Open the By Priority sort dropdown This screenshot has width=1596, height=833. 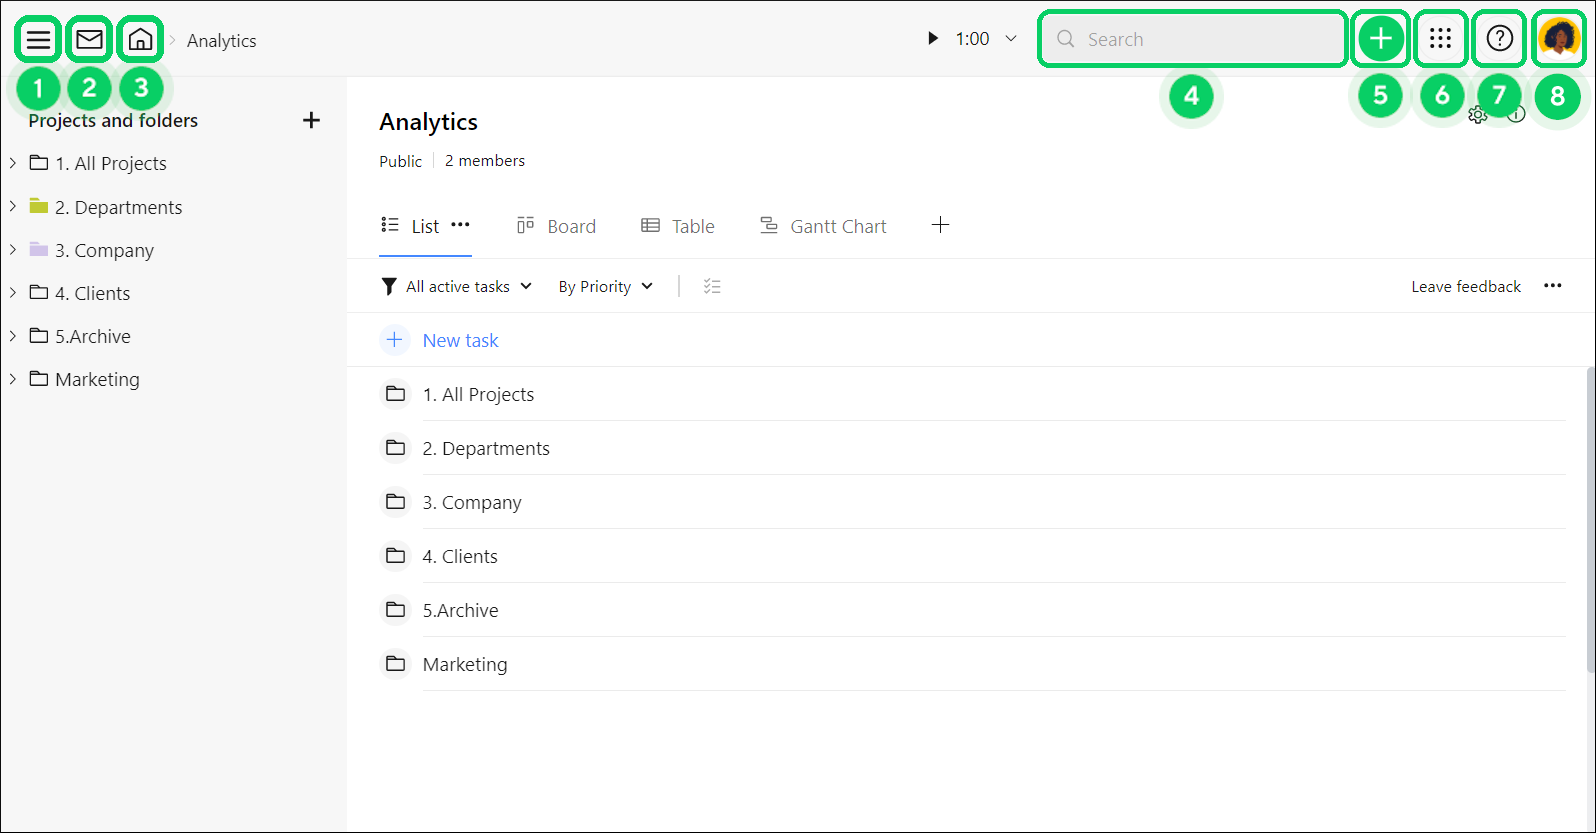605,287
